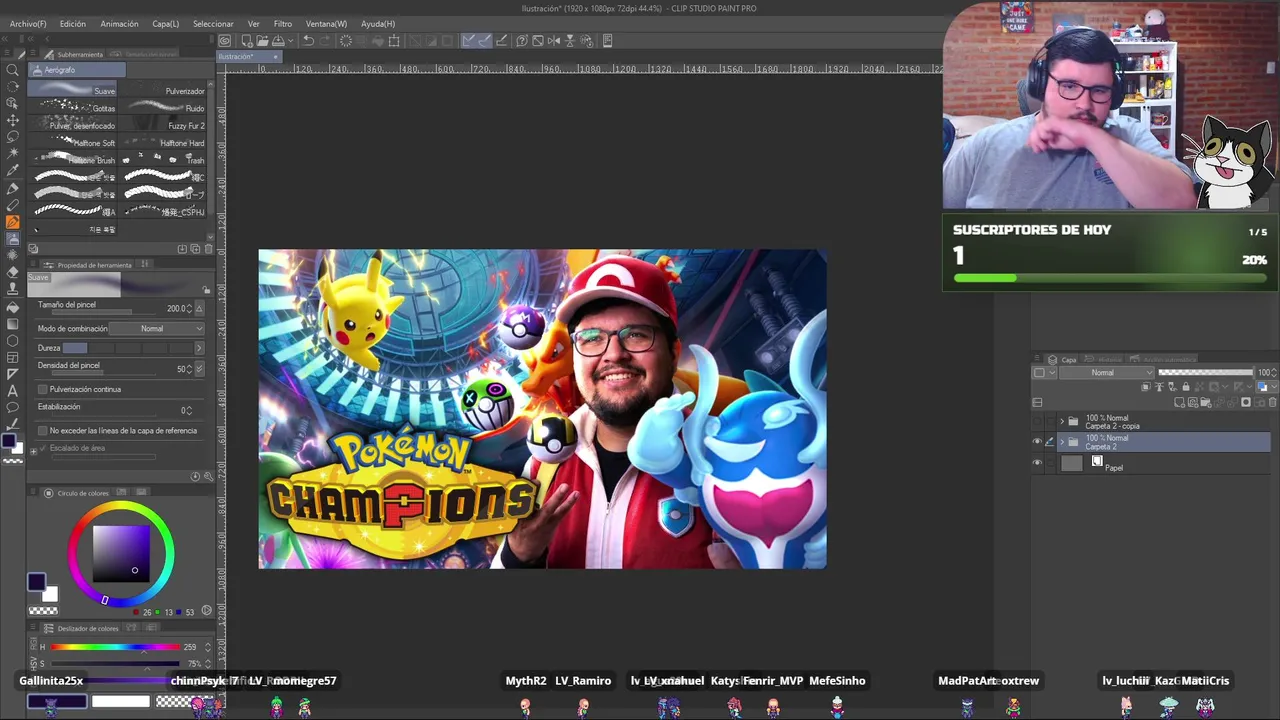Choose the Suave airbrush sub tool
The height and width of the screenshot is (720, 1280).
[x=72, y=89]
